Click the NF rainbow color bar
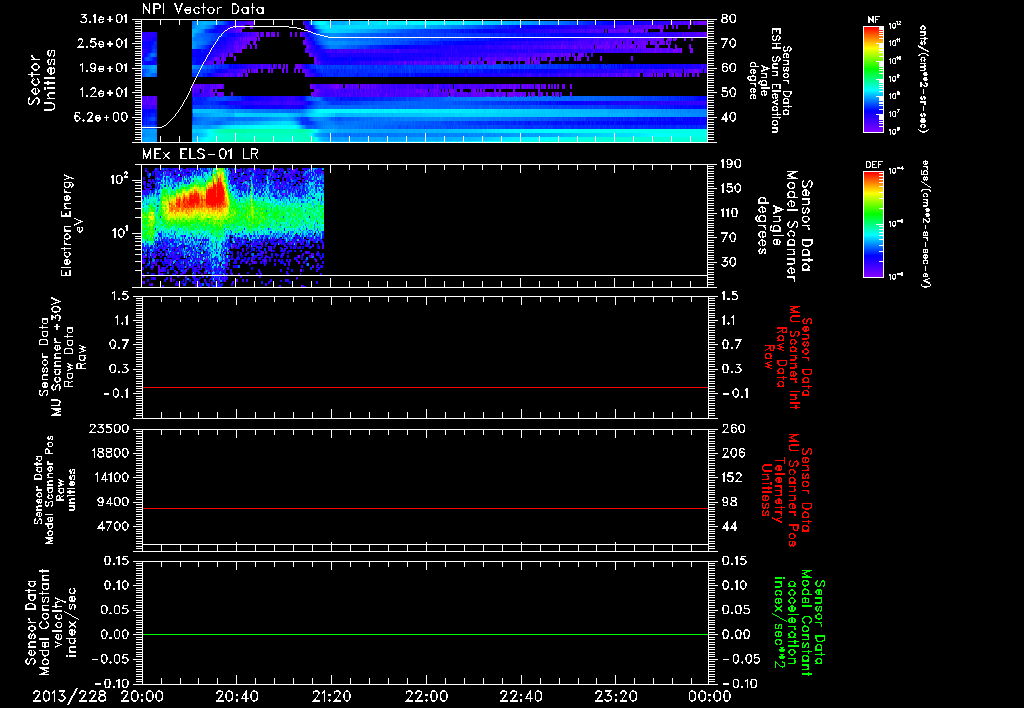 [874, 78]
